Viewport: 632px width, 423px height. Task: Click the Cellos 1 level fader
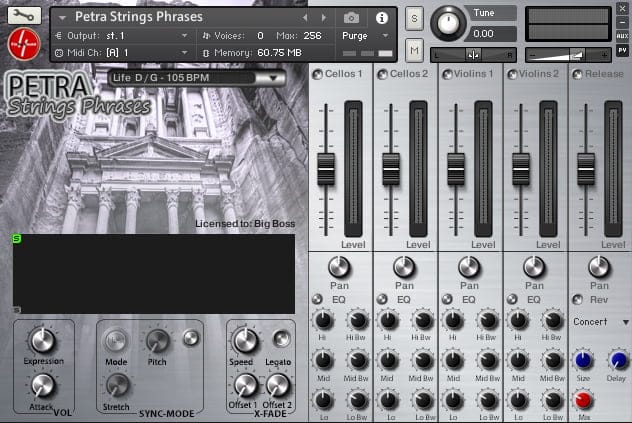[x=326, y=169]
